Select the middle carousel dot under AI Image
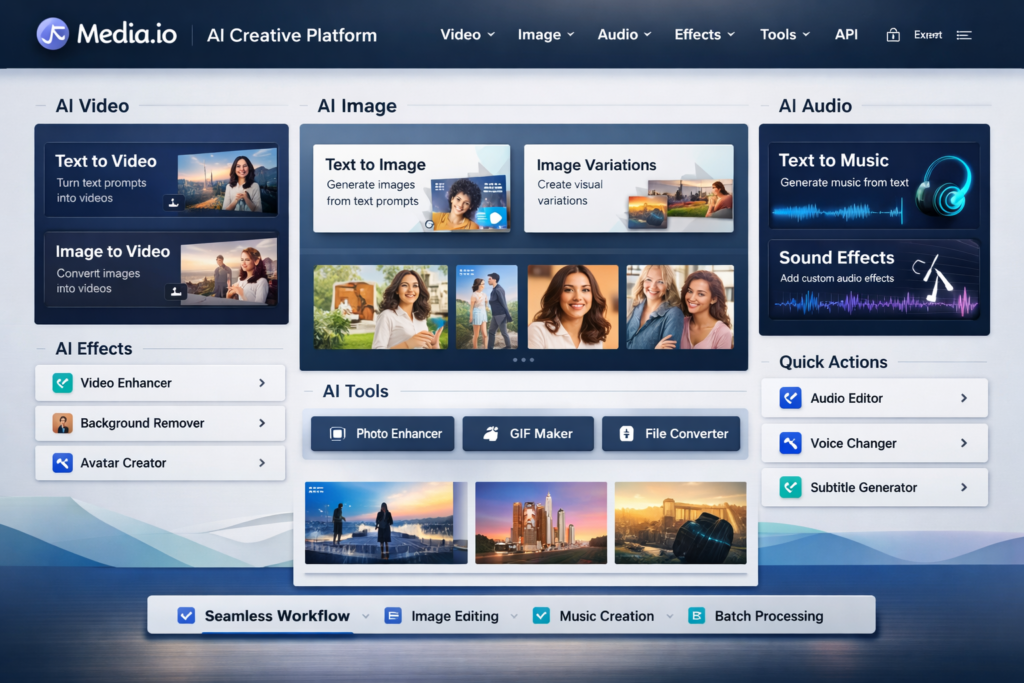 click(x=523, y=360)
